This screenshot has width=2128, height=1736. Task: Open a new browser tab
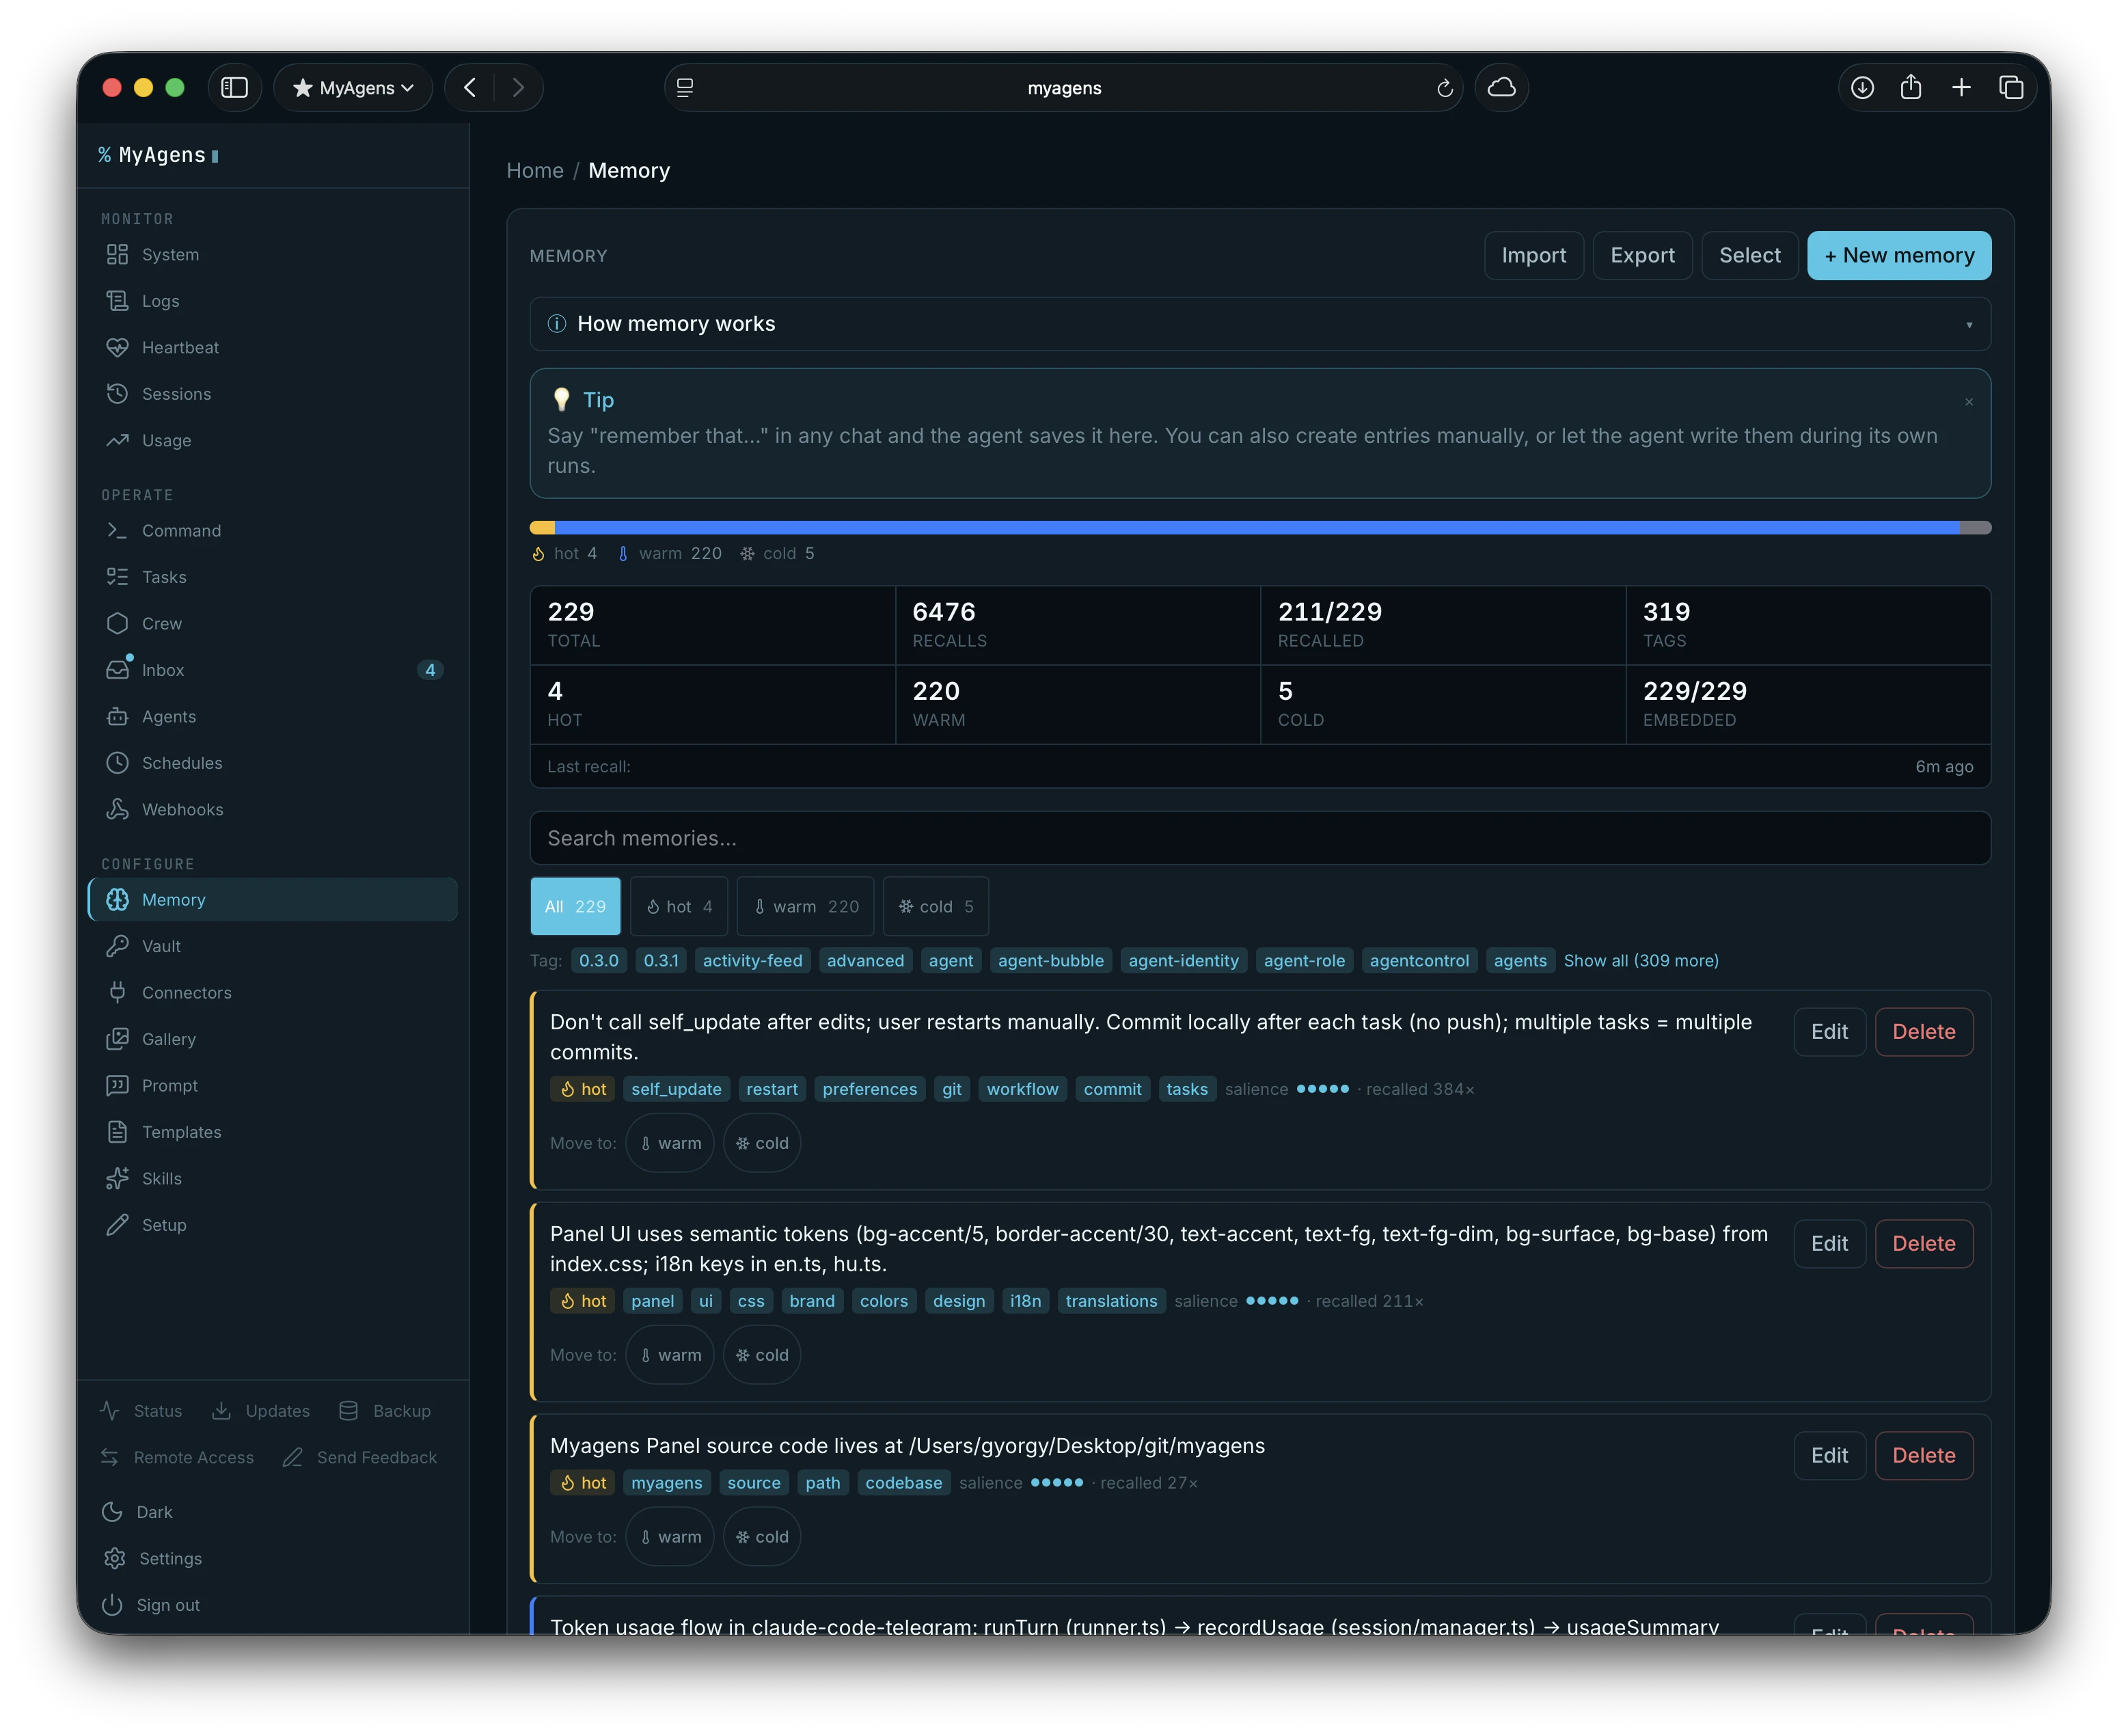[1961, 88]
